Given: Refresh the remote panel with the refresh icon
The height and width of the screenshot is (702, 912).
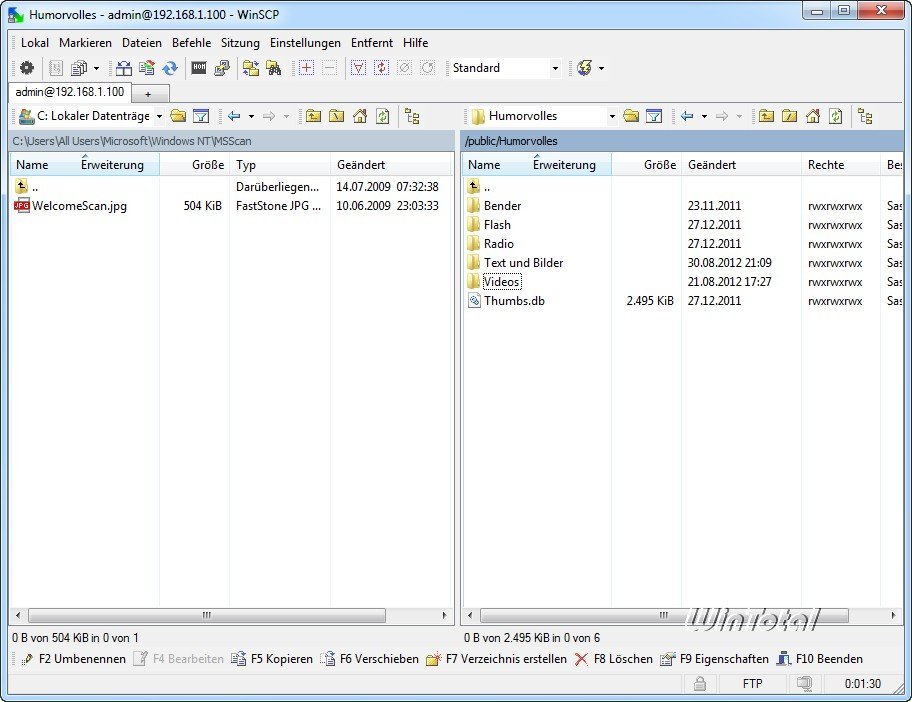Looking at the screenshot, I should pos(834,116).
